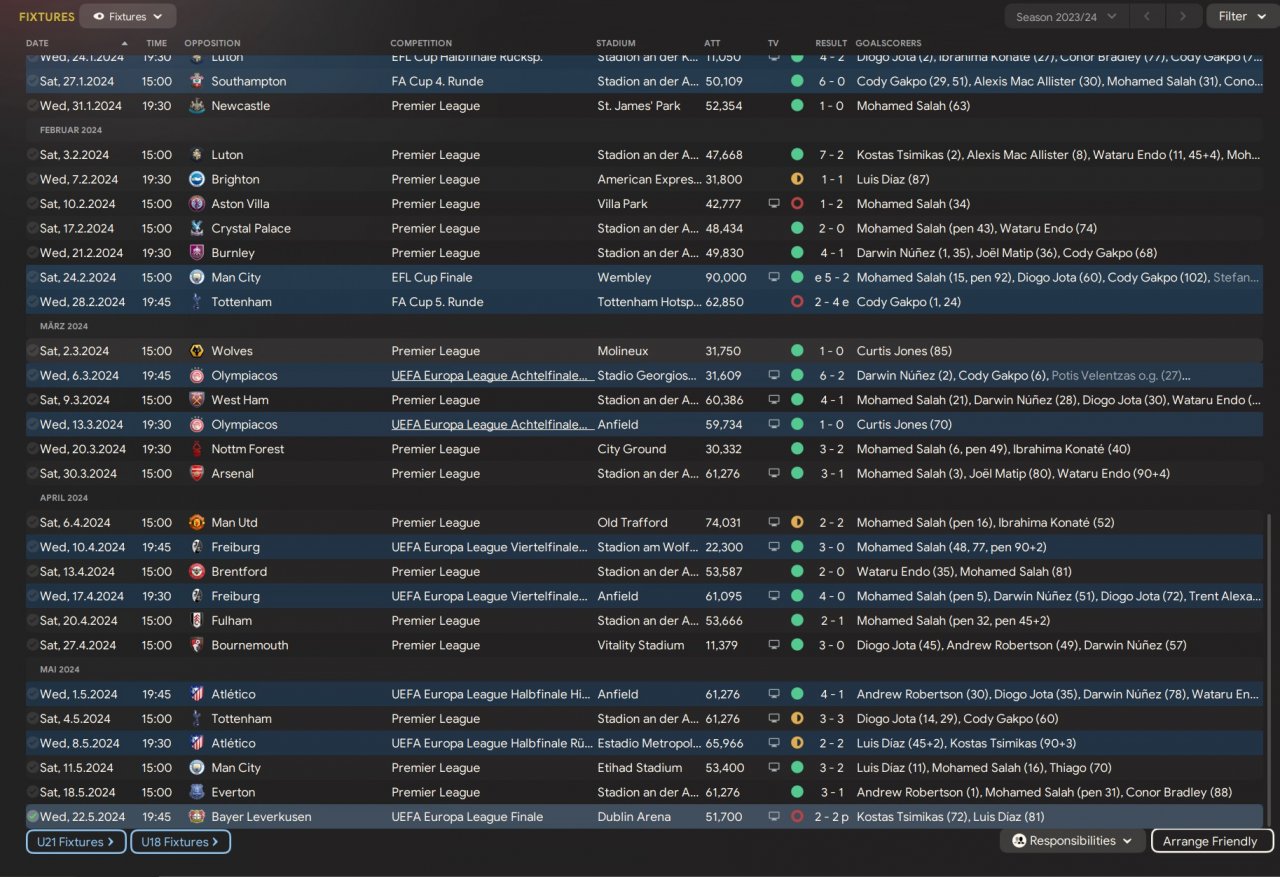Screen dimensions: 1280x877
Task: Toggle the check circle on Newcastle row
Action: [33, 106]
